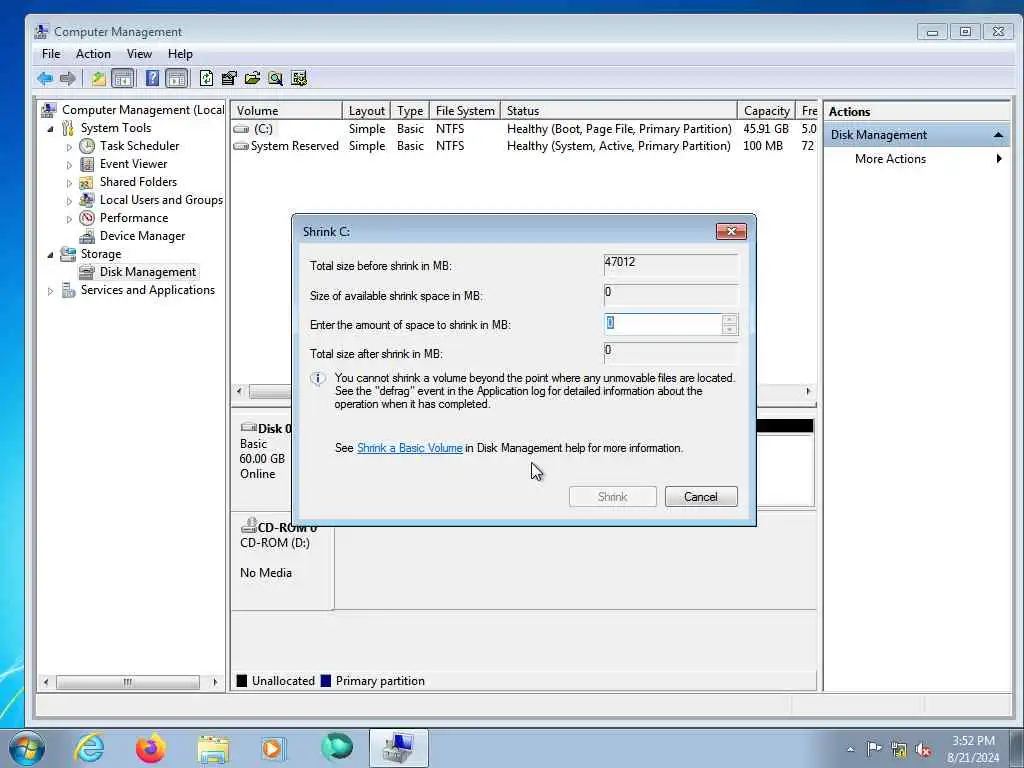The image size is (1024, 768).
Task: Sort by the Layout column header
Action: point(366,111)
